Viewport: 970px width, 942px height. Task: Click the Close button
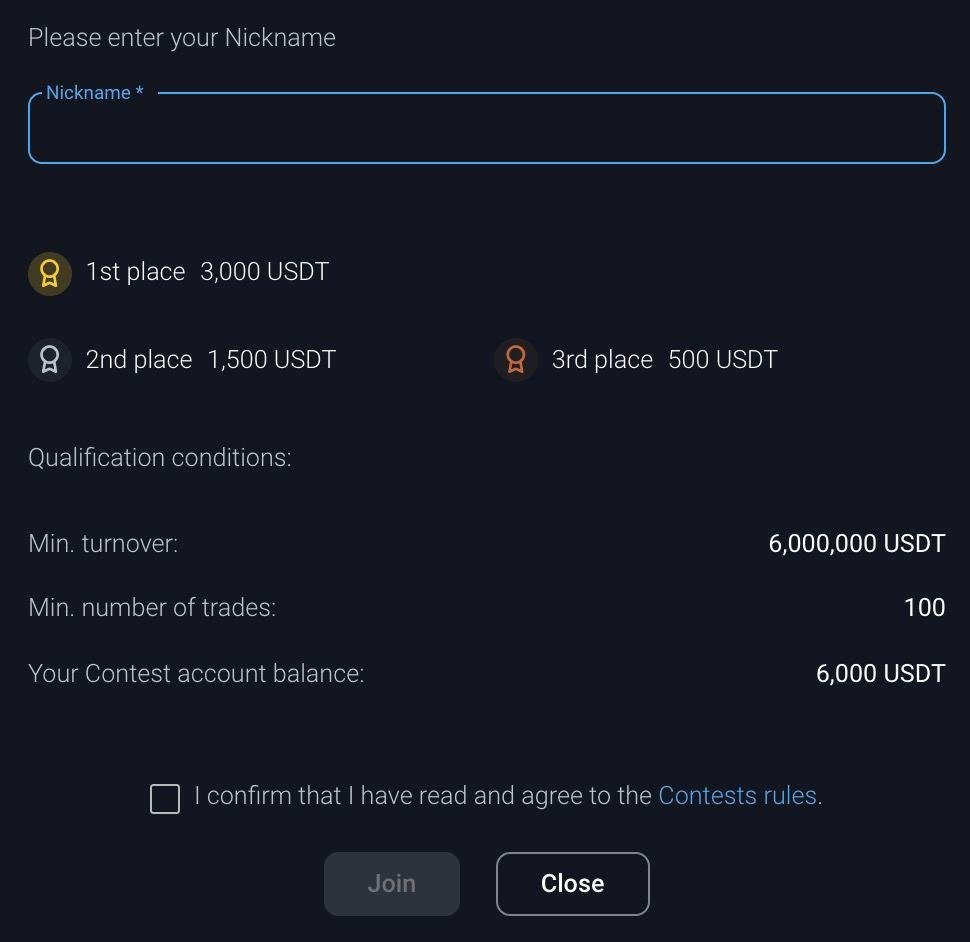pos(572,883)
